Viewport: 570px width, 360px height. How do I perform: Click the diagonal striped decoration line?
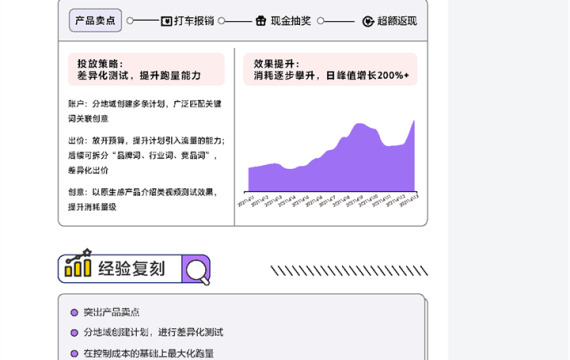349,271
